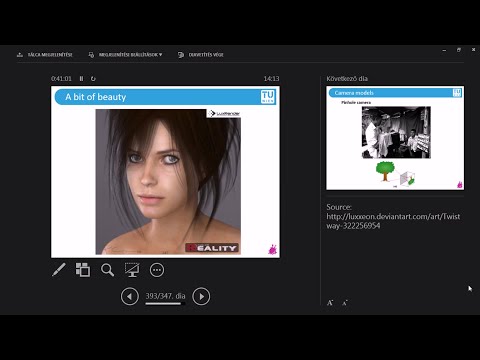Click the slide counter 393/347 dia

pyautogui.click(x=165, y=296)
